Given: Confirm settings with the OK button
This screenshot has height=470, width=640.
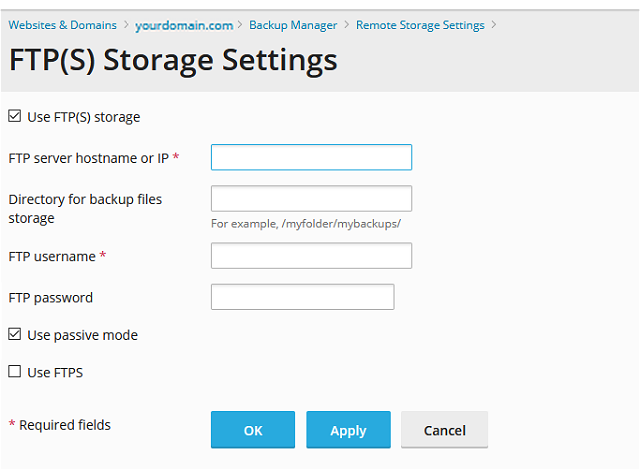Looking at the screenshot, I should pos(253,430).
